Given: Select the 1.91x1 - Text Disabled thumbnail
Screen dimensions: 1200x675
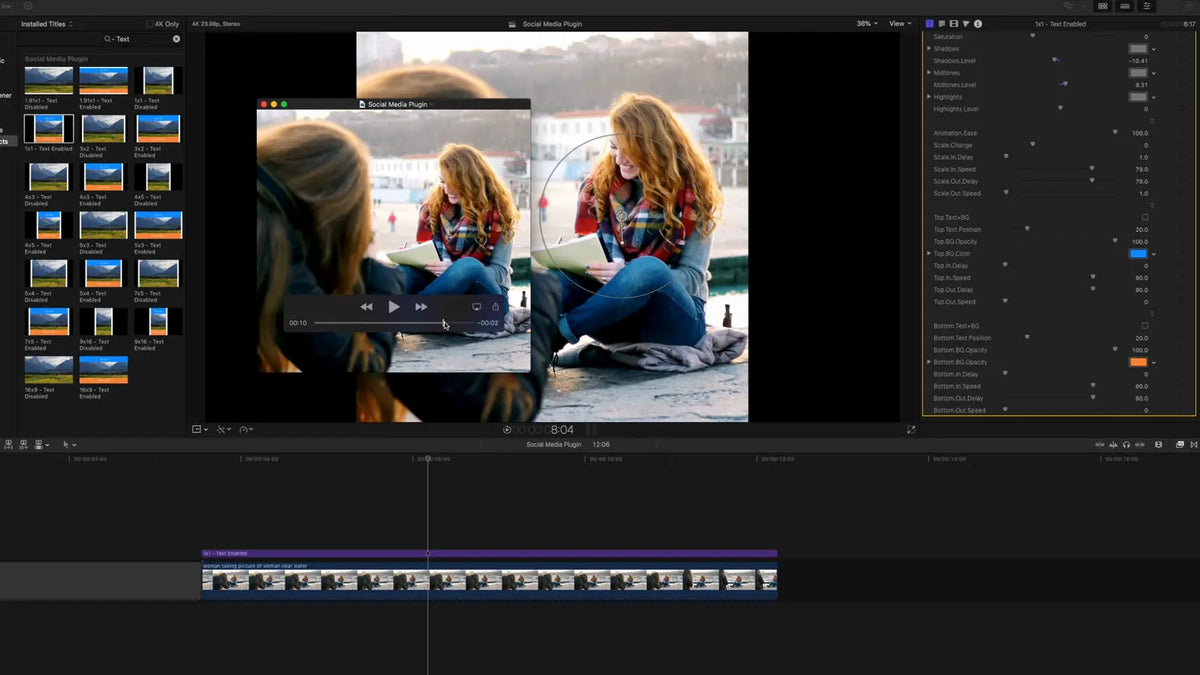Looking at the screenshot, I should 48,80.
